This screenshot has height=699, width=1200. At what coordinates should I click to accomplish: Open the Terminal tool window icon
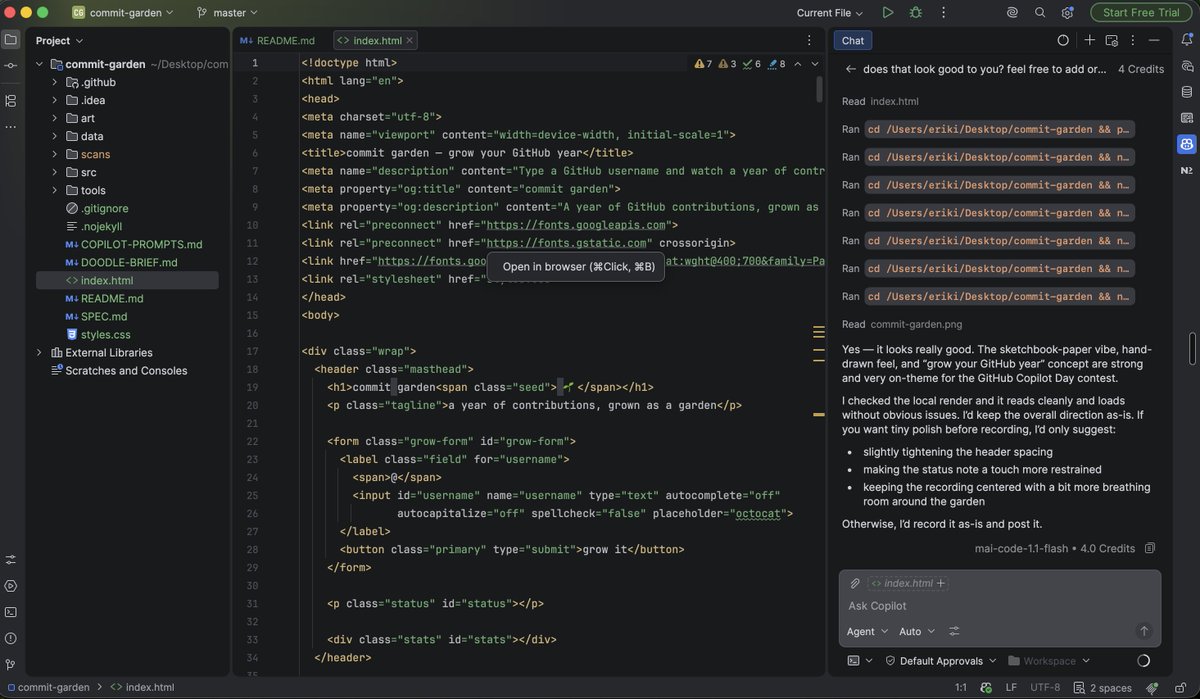pos(11,612)
